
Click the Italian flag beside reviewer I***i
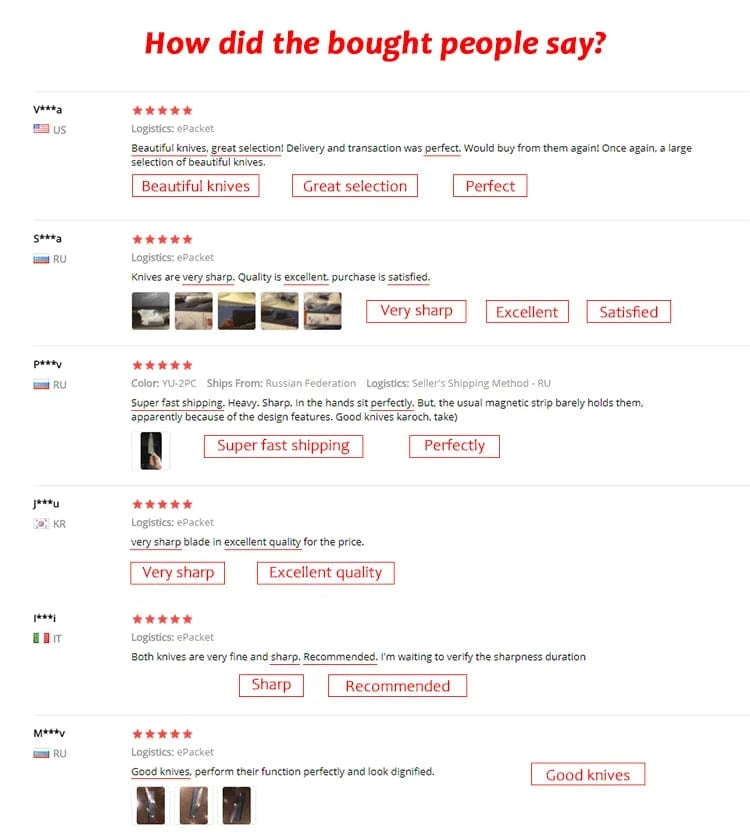[x=41, y=637]
